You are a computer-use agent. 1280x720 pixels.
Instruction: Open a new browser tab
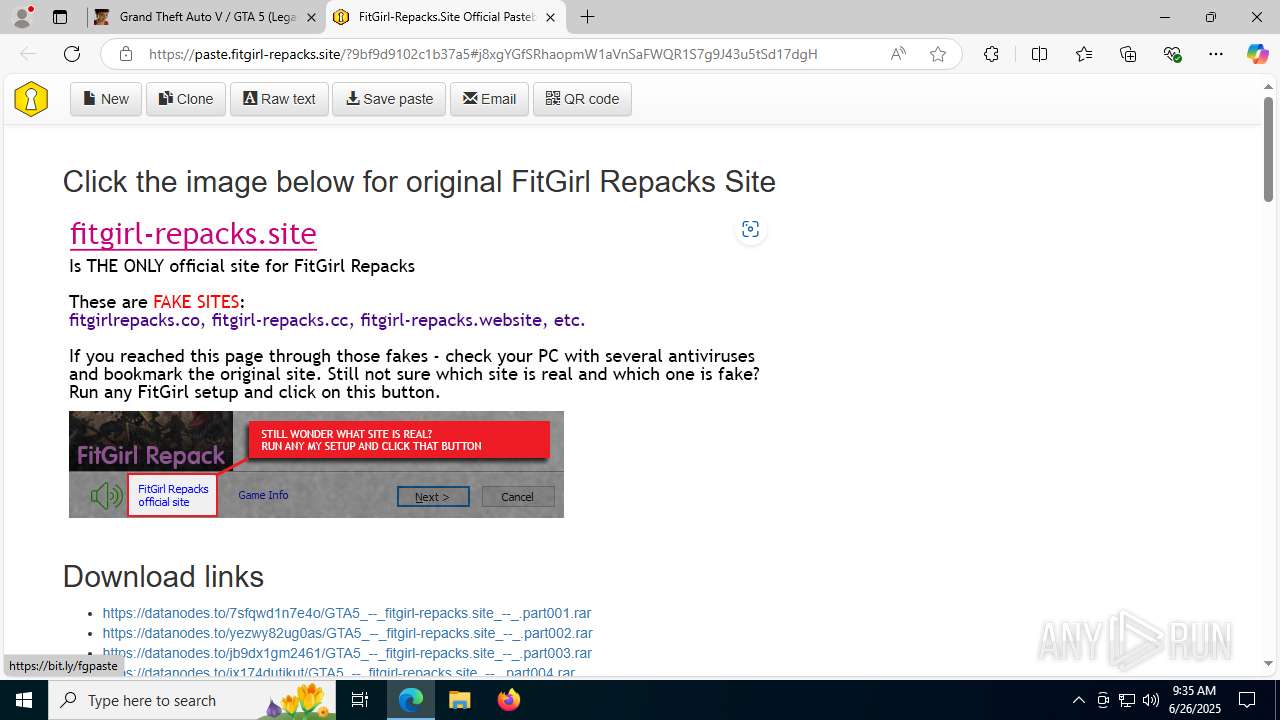(x=588, y=17)
